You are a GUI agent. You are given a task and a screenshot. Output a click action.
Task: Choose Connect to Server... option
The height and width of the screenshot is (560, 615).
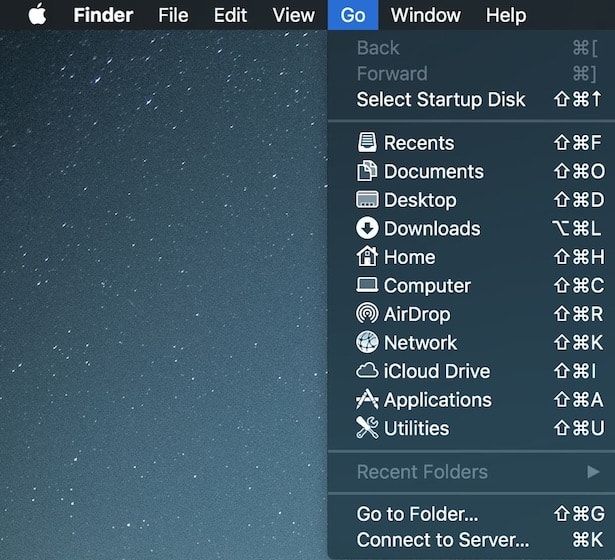442,541
